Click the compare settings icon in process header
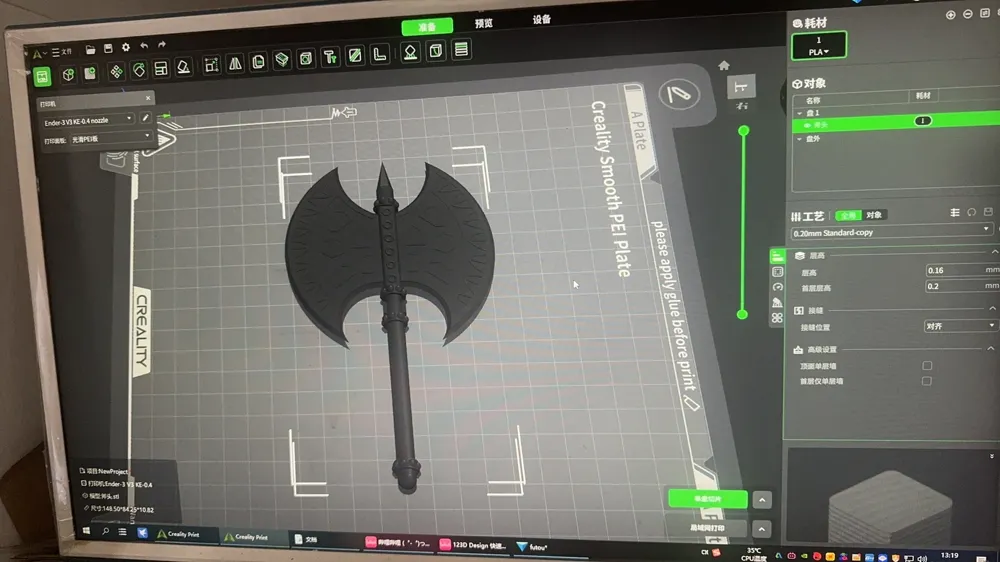This screenshot has width=1000, height=562. point(955,212)
